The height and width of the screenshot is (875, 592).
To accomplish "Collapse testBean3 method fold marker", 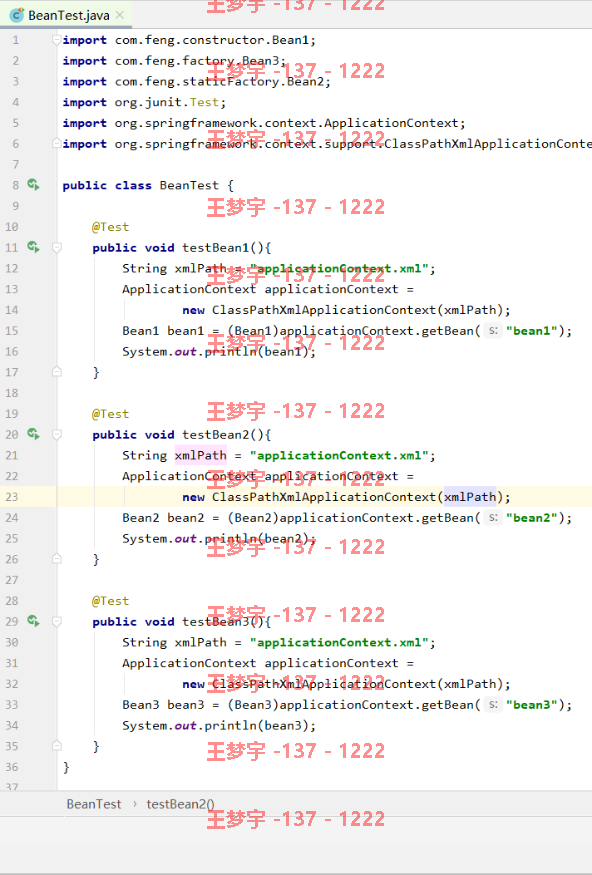I will [56, 621].
